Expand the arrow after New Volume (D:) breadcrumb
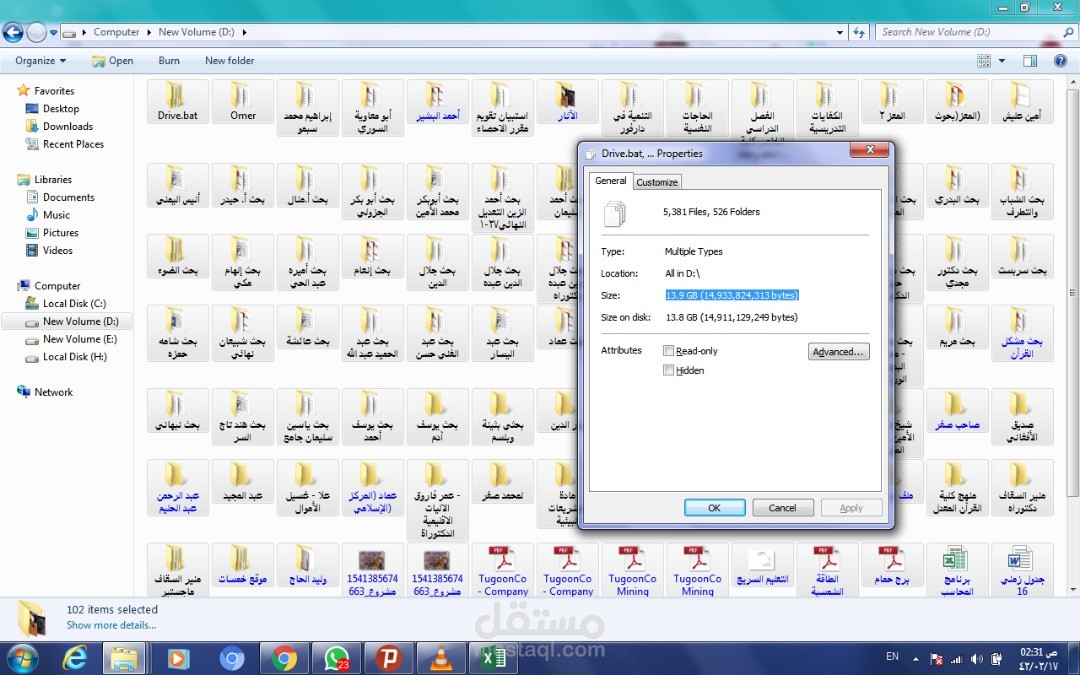Image resolution: width=1080 pixels, height=675 pixels. 245,32
